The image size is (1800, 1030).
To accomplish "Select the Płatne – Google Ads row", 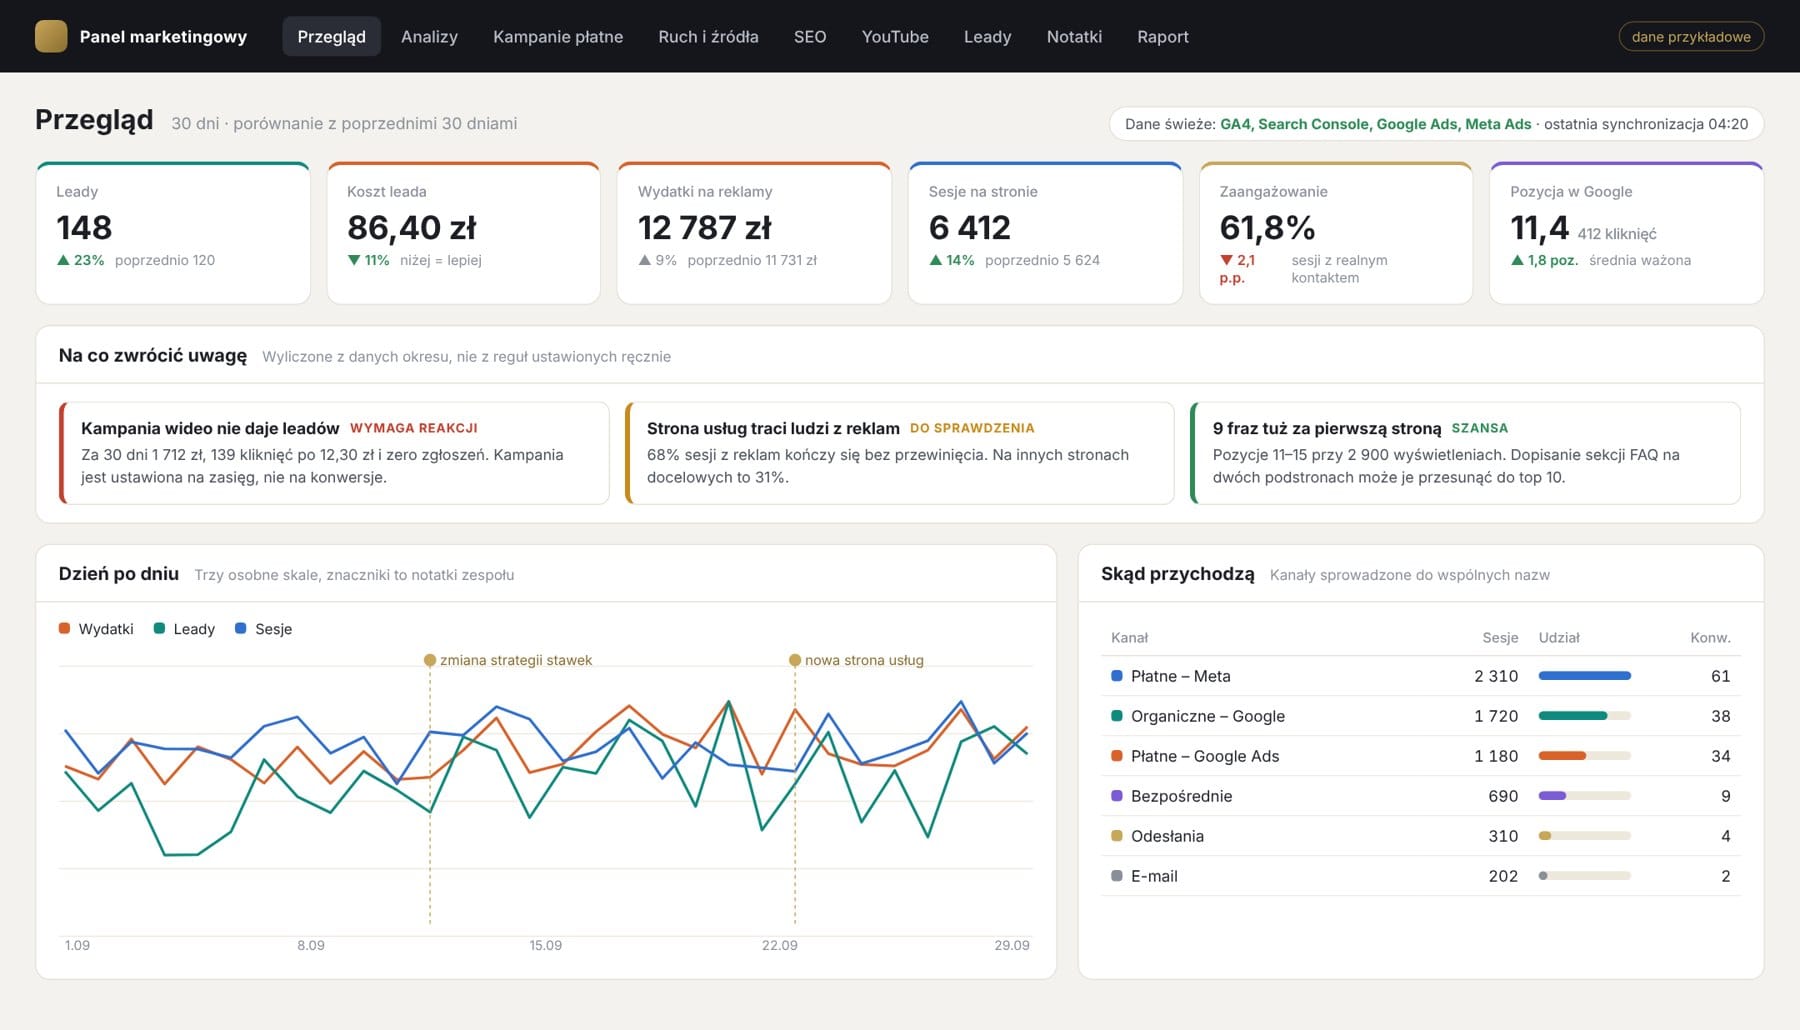I will pyautogui.click(x=1420, y=756).
